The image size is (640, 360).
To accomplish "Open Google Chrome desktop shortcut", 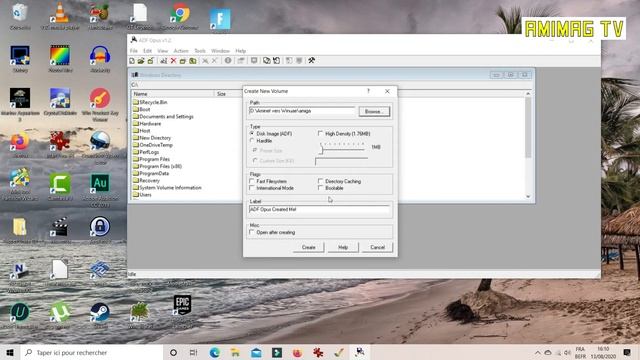I will click(x=180, y=16).
